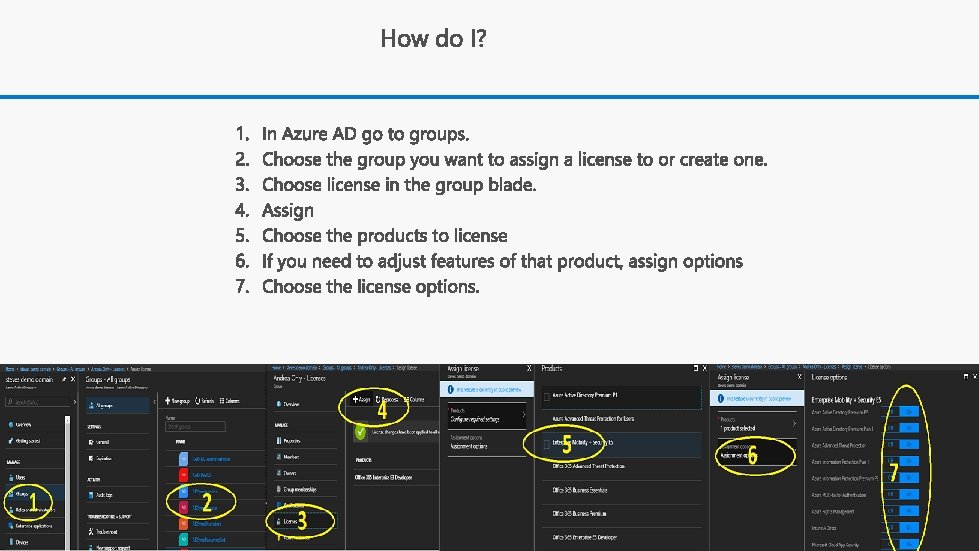The image size is (979, 551).
Task: Turn Off Azure Active Directory Premium P2
Action: pyautogui.click(x=890, y=411)
